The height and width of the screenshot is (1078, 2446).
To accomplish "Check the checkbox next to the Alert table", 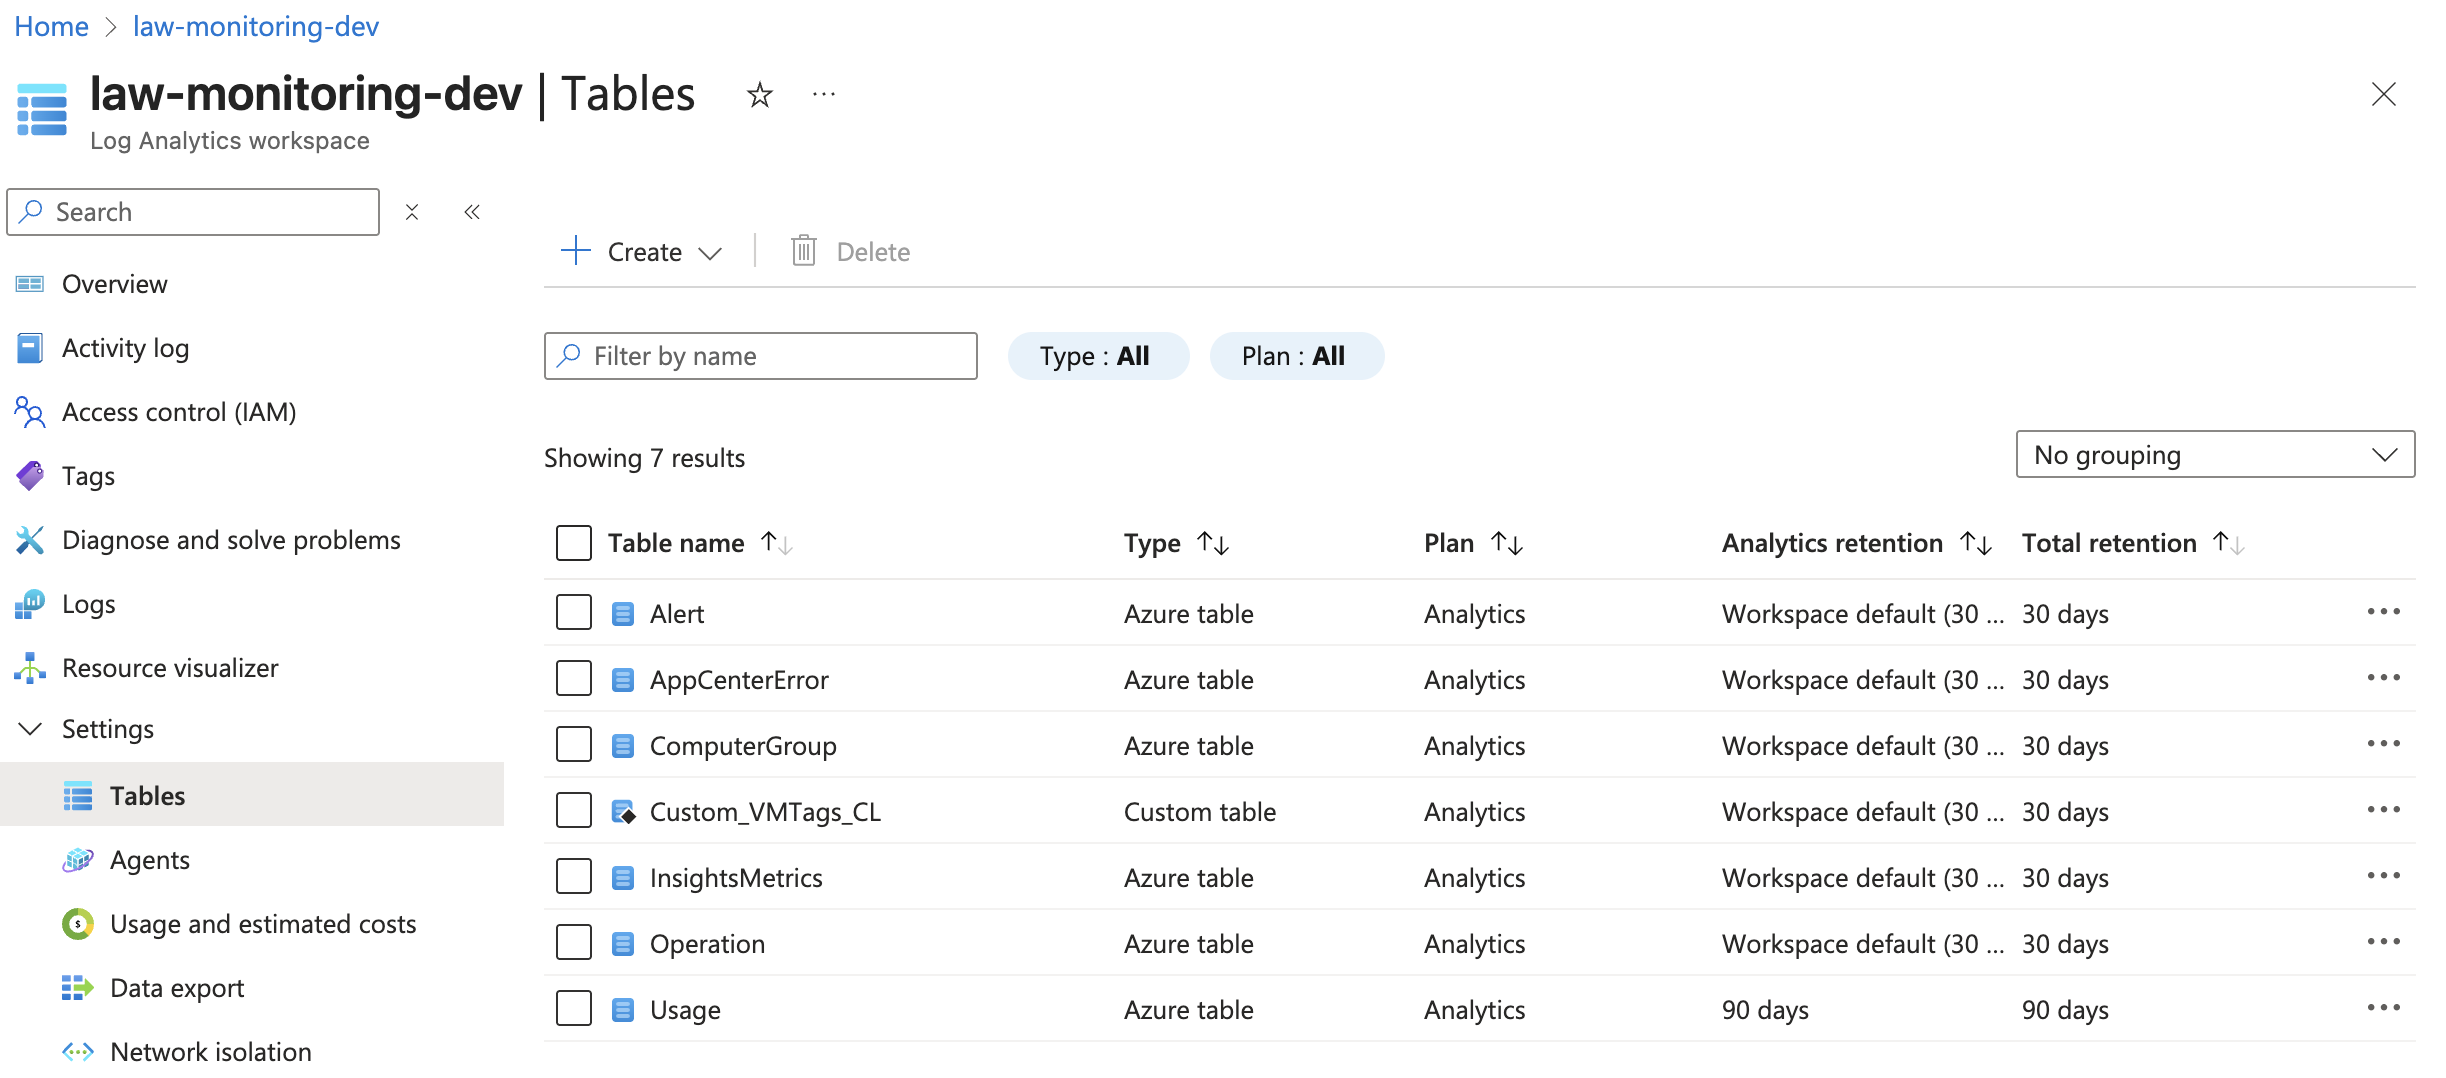I will (x=573, y=611).
